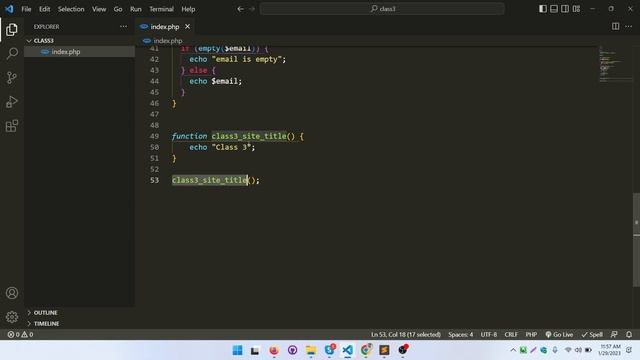Open Skype from the taskbar
The height and width of the screenshot is (360, 640).
329,350
